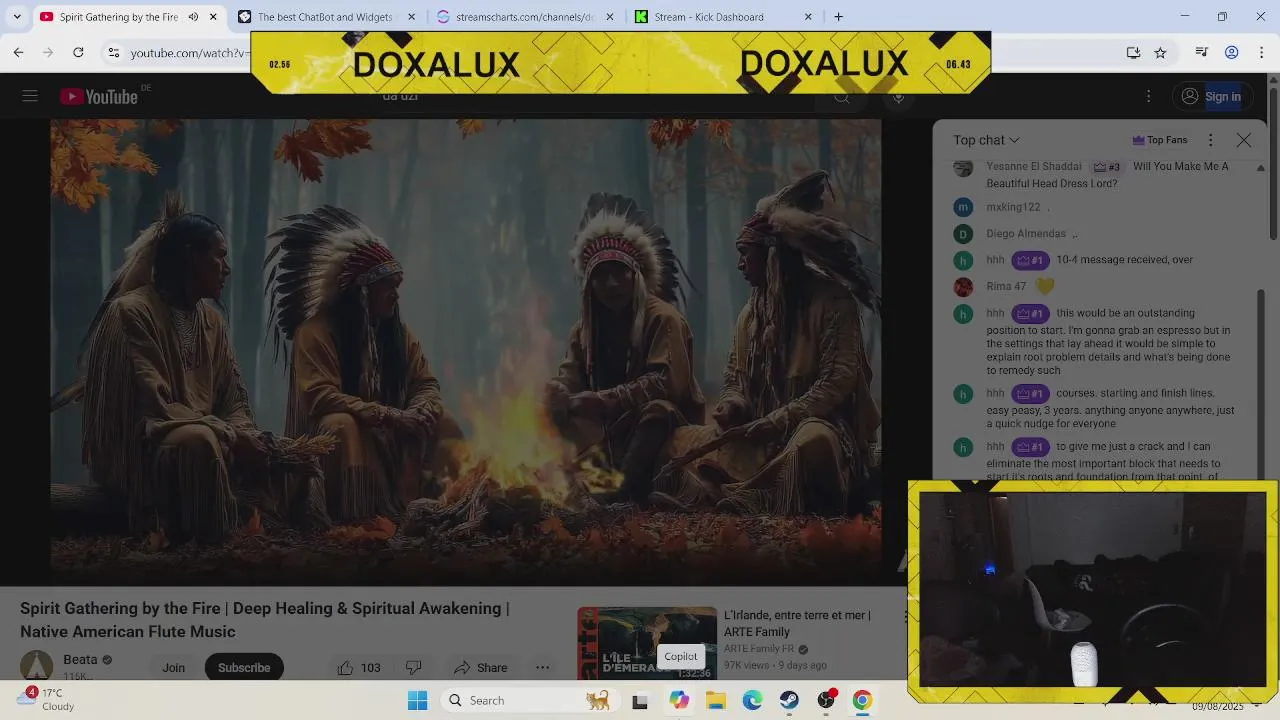The height and width of the screenshot is (720, 1280).
Task: Open the YouTube hamburger guide menu
Action: 30,96
